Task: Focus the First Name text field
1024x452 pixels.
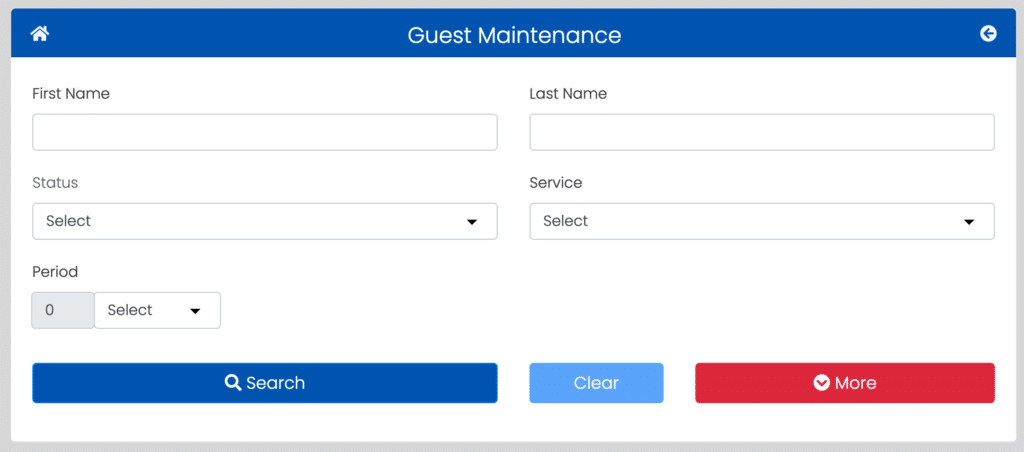Action: point(264,133)
